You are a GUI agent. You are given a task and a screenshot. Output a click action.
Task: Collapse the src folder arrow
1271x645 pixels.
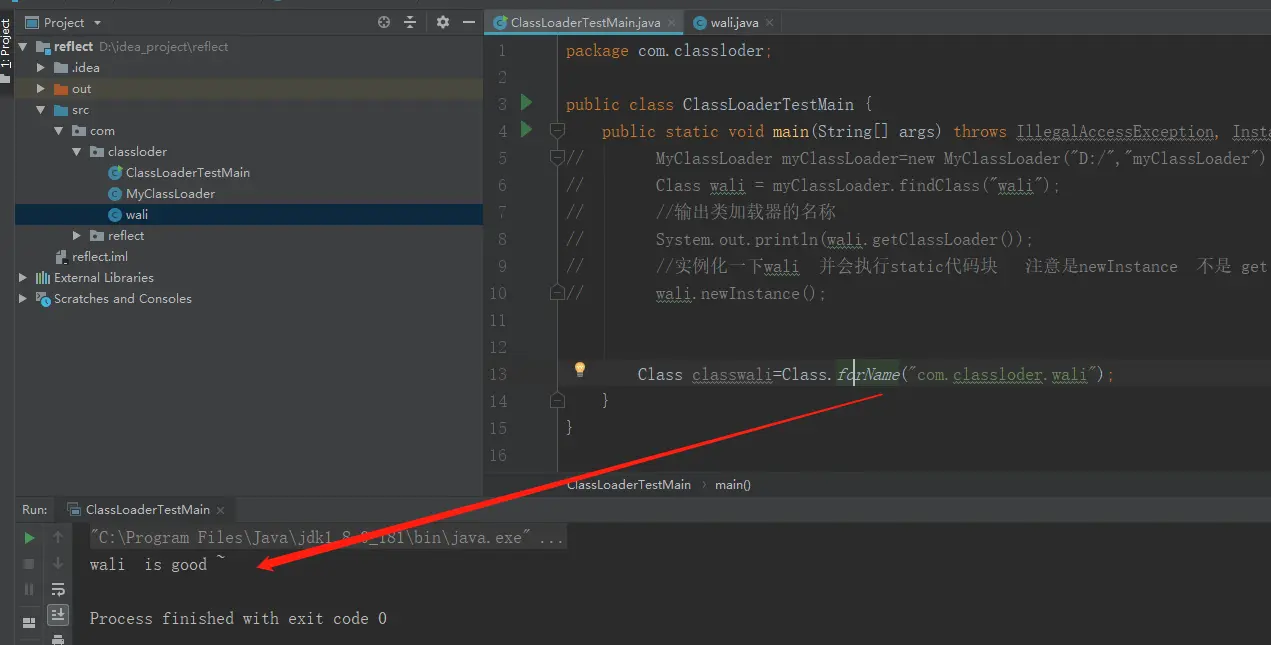[41, 110]
